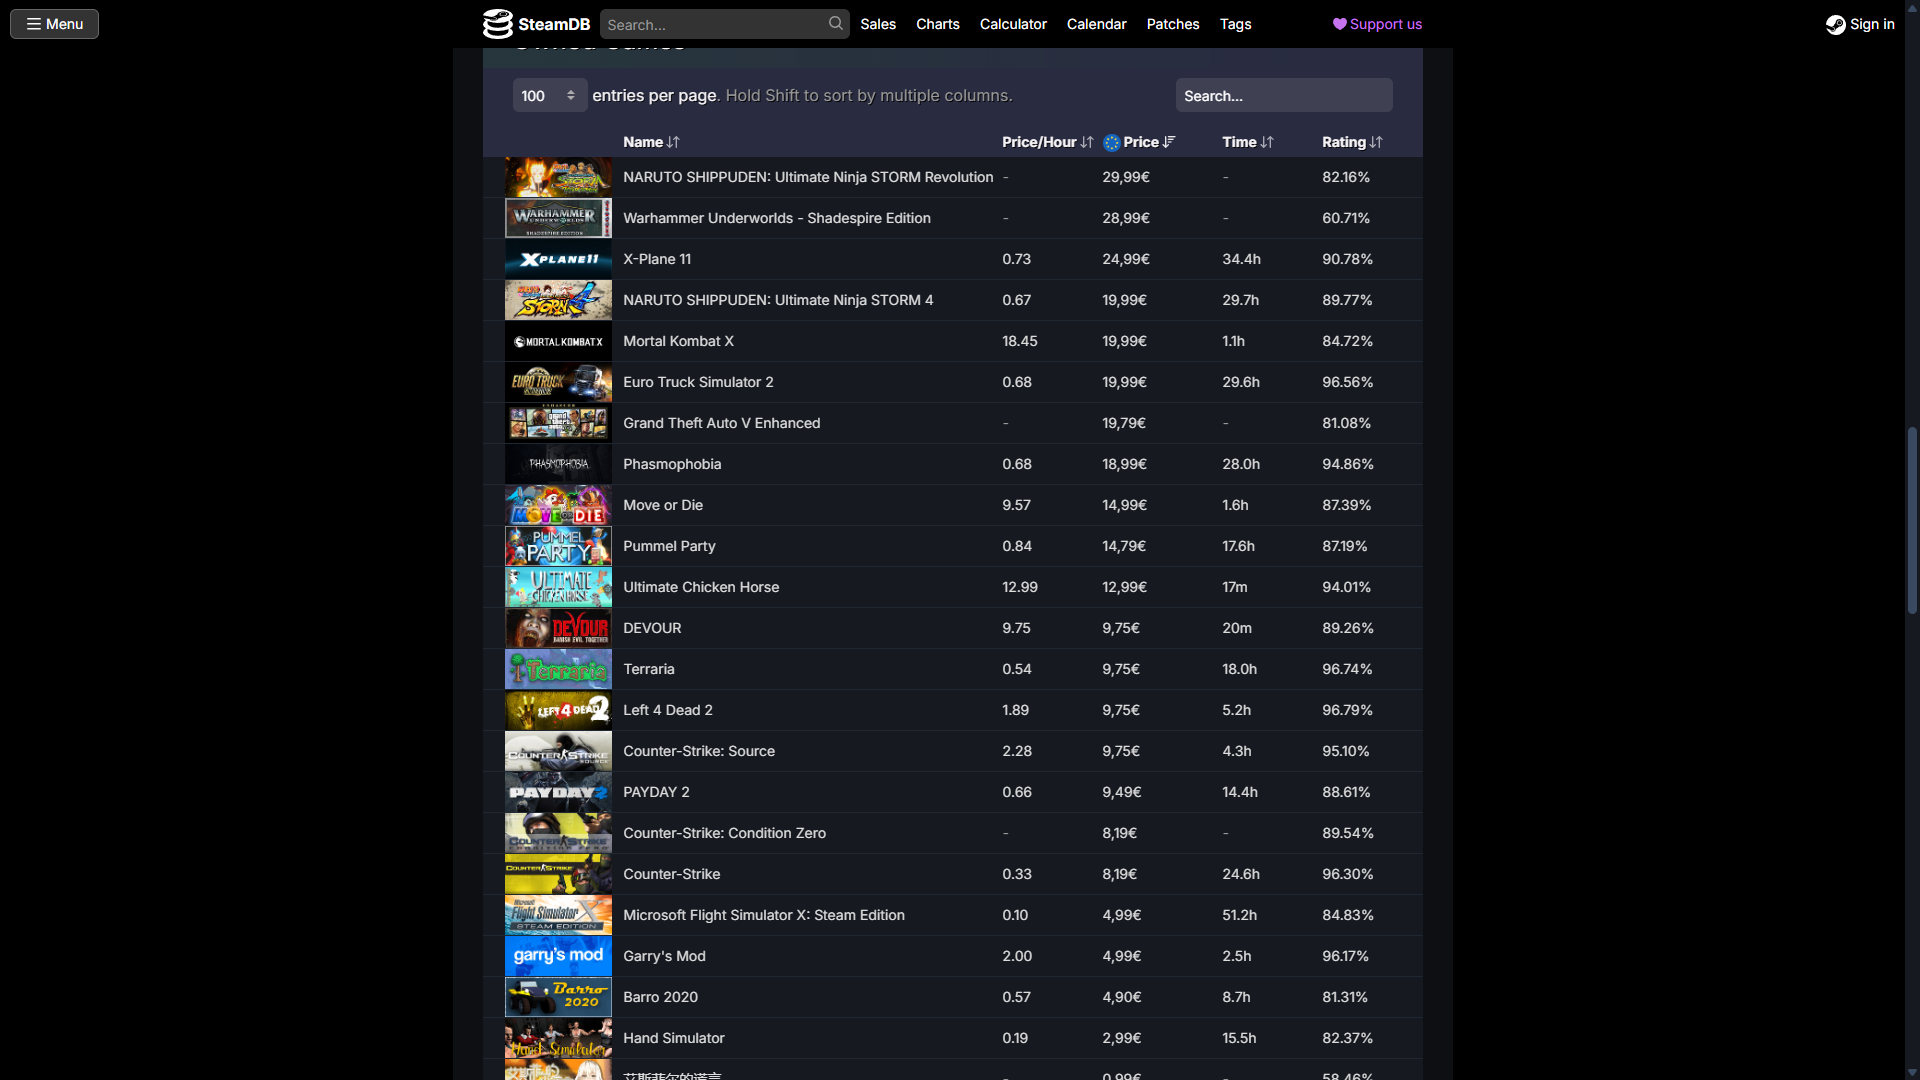Image resolution: width=1920 pixels, height=1080 pixels.
Task: Open the Calendar page
Action: coord(1096,24)
